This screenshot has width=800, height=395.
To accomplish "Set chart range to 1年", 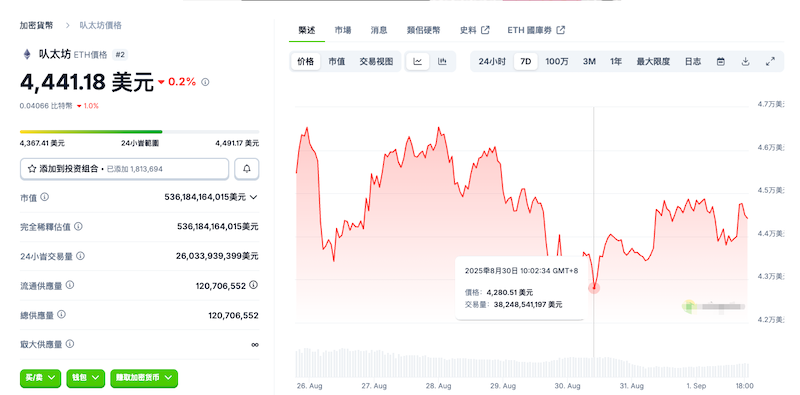I will 616,62.
